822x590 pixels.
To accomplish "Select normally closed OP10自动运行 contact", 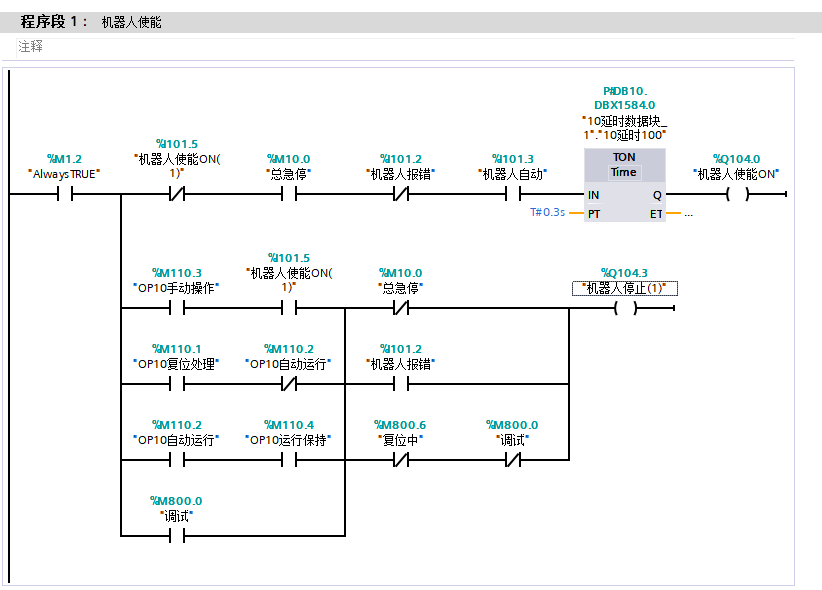I will [289, 384].
